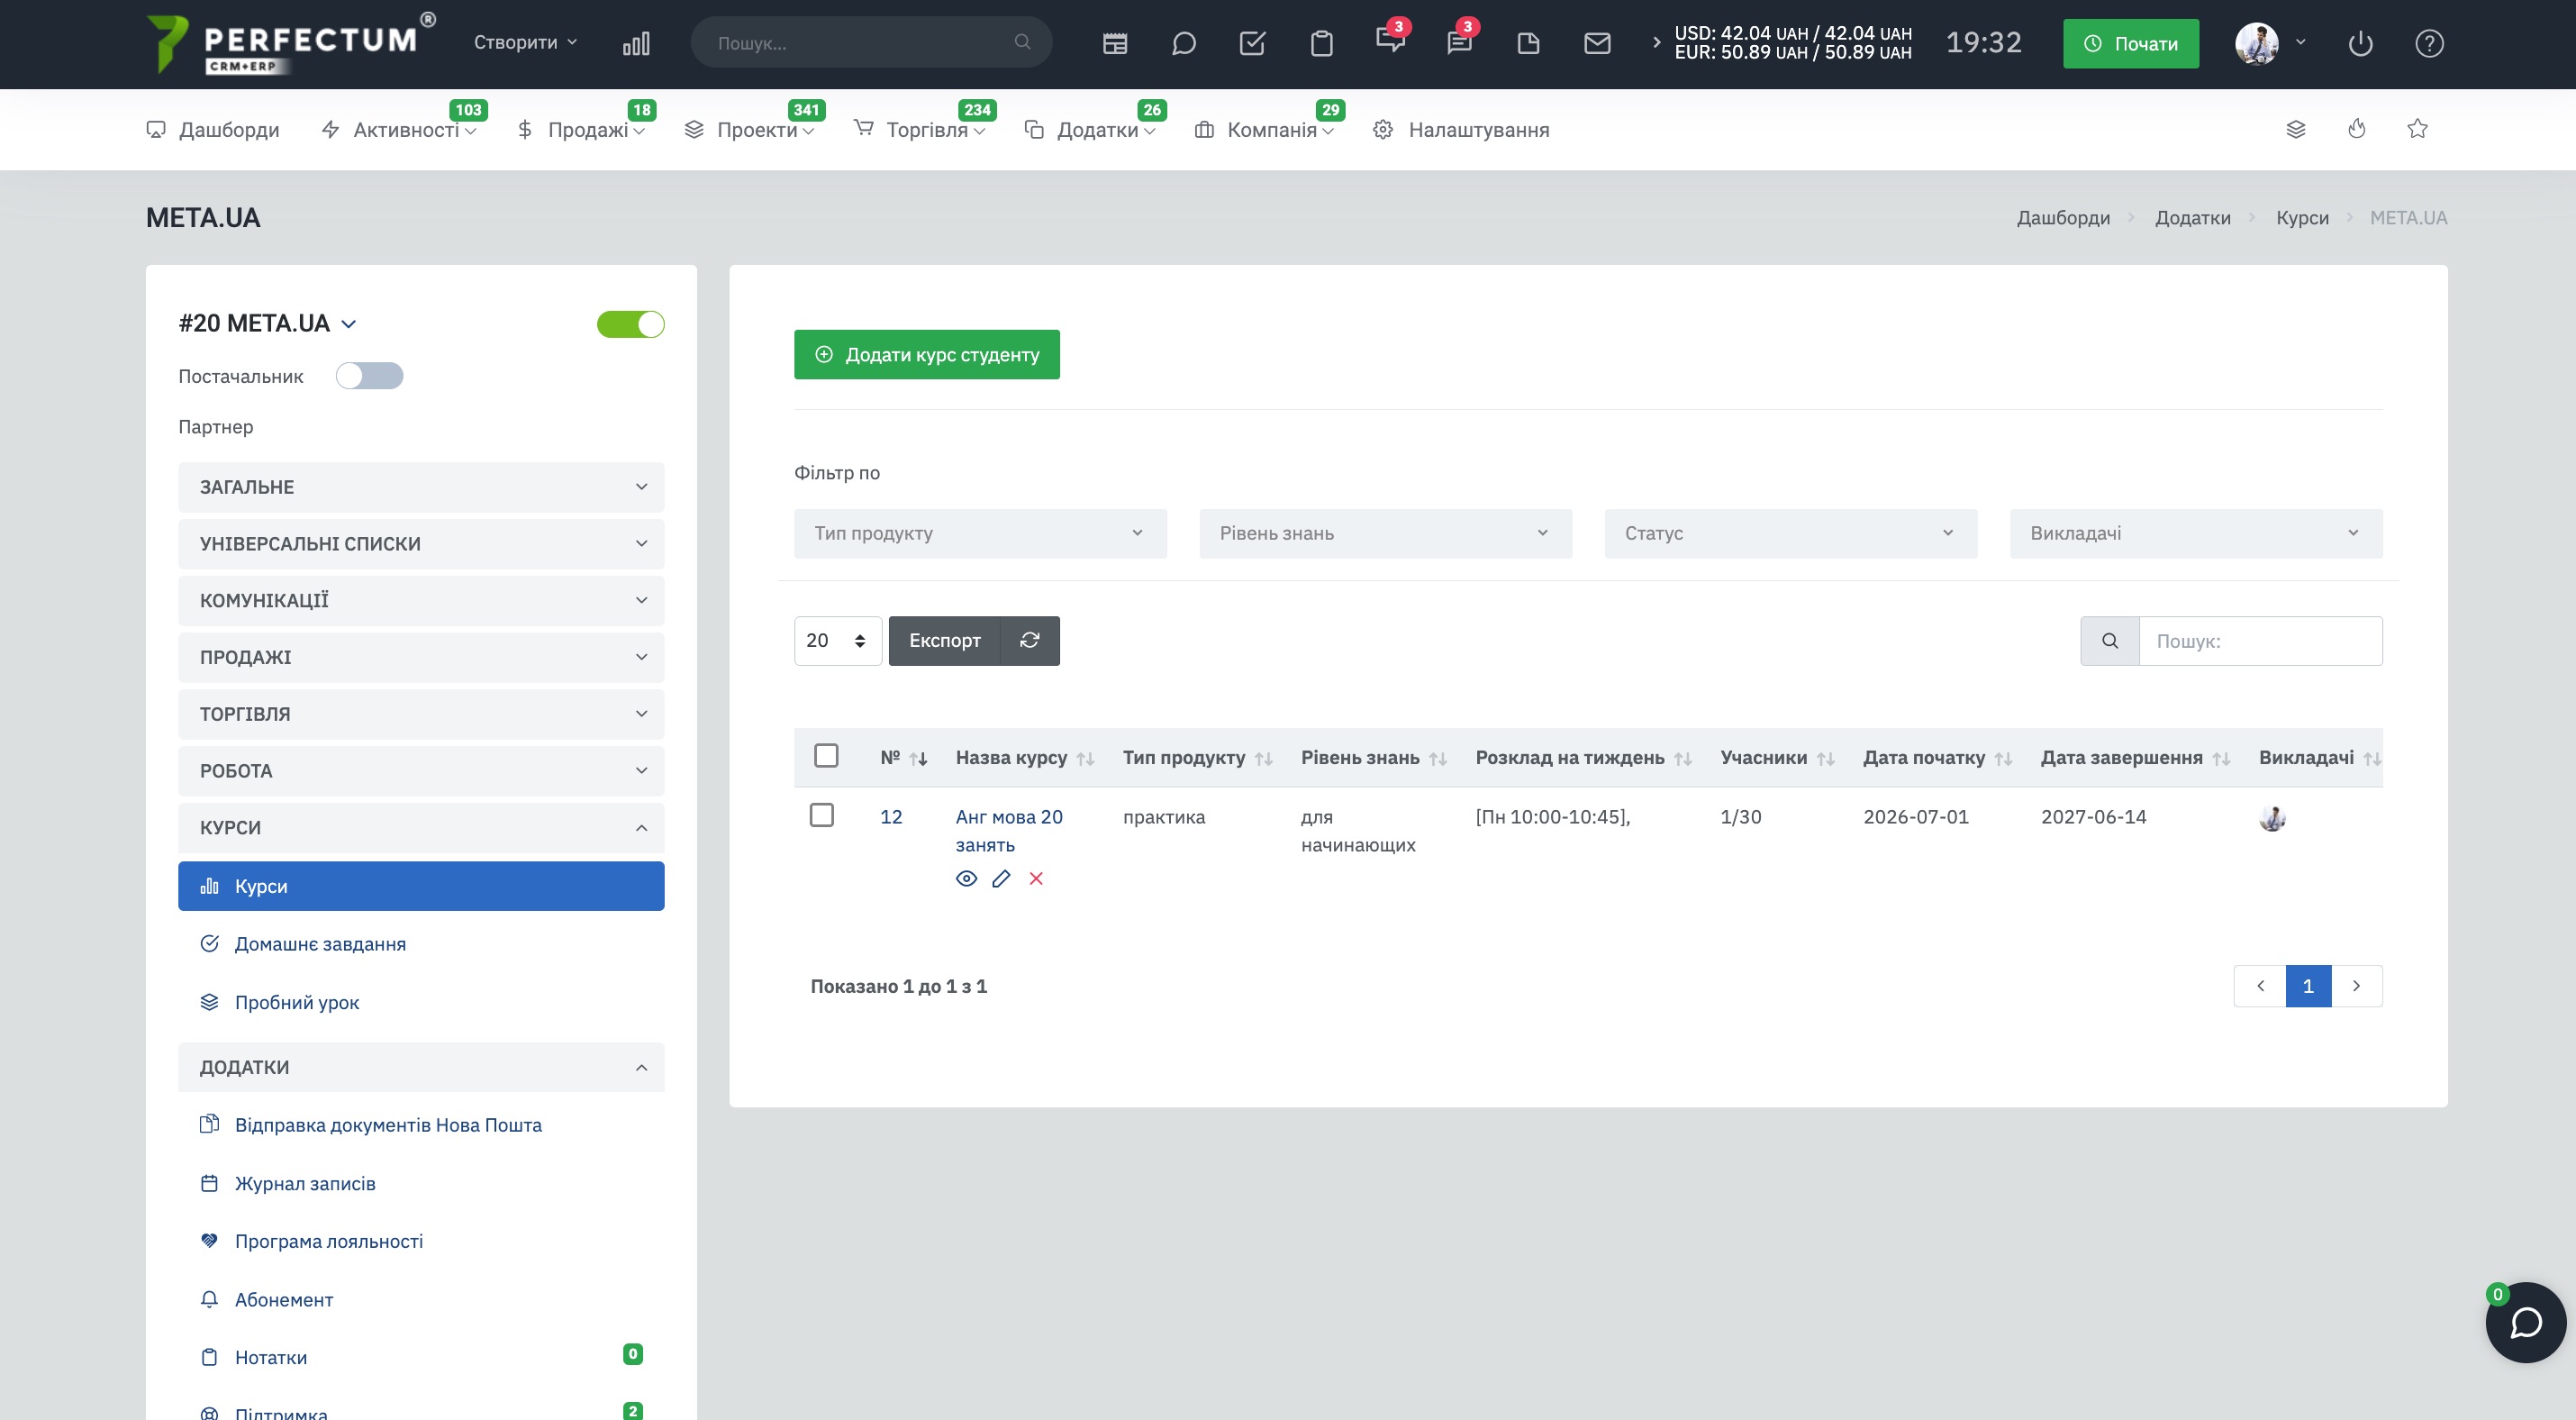Screen dimensions: 2576x1420
Task: Go to next page in pagination
Action: click(2357, 986)
